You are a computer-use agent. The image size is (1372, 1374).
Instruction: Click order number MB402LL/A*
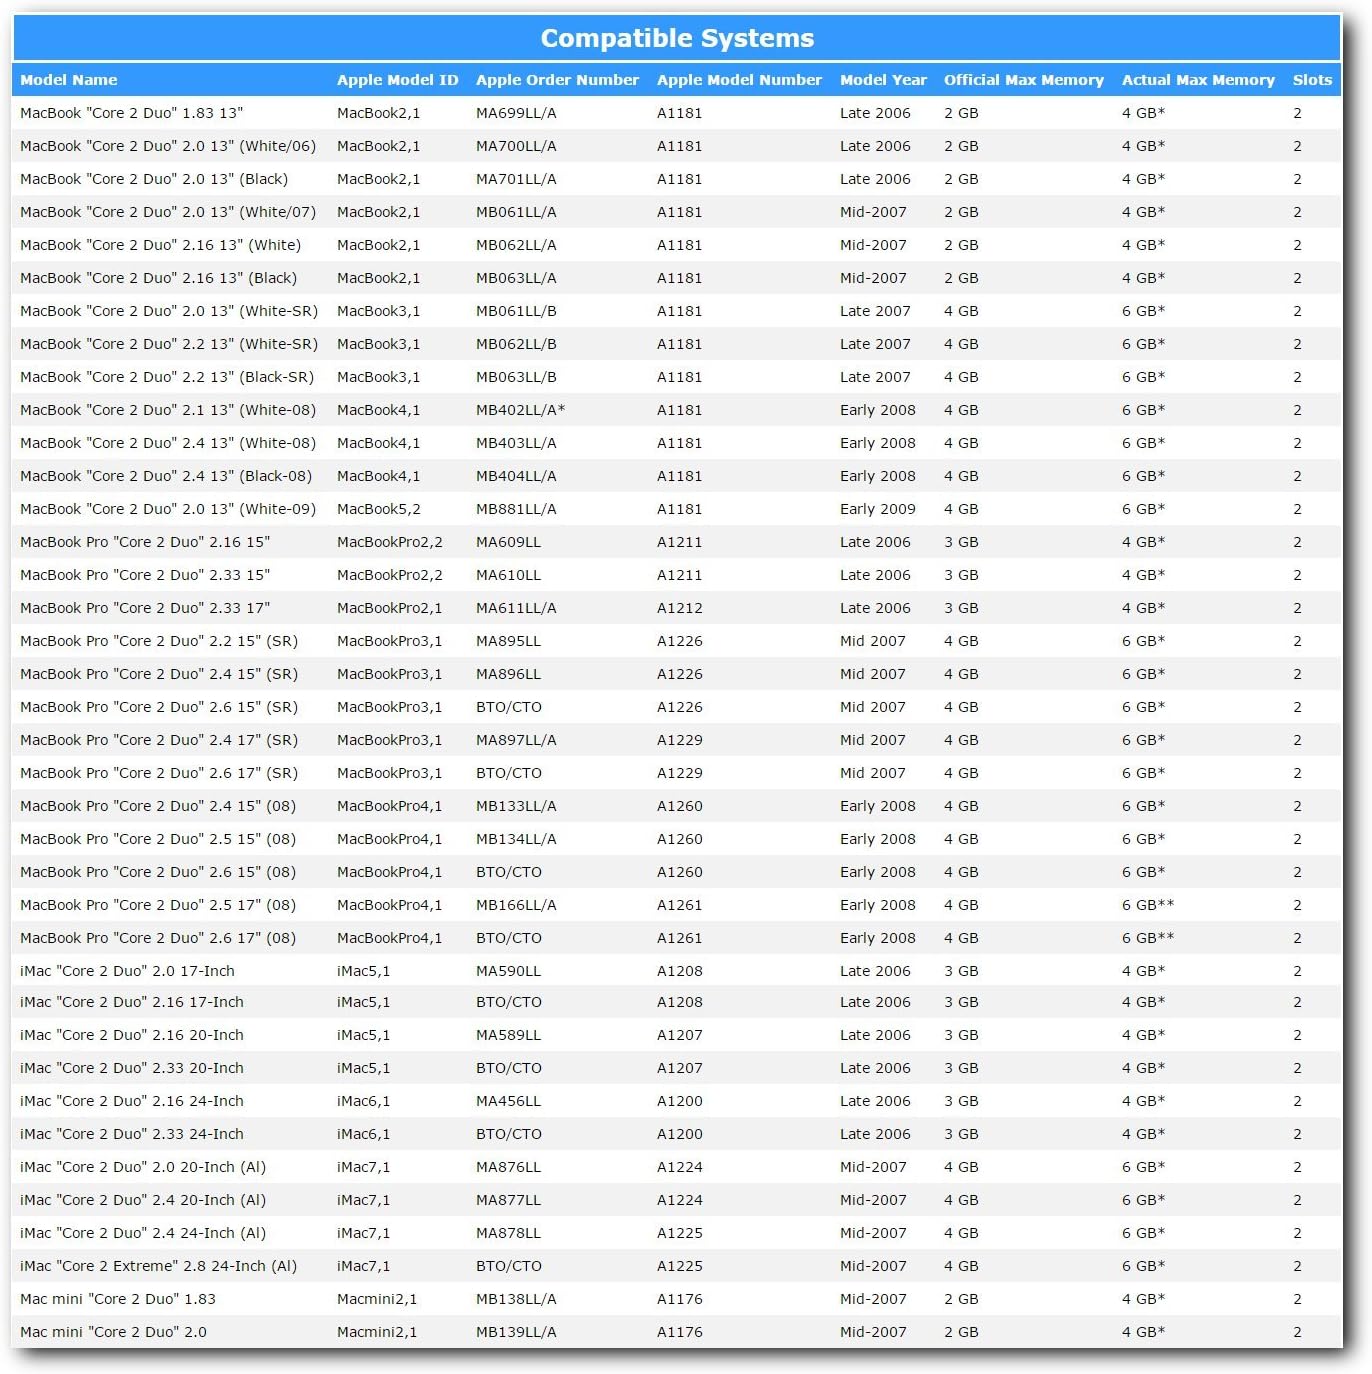(x=520, y=410)
